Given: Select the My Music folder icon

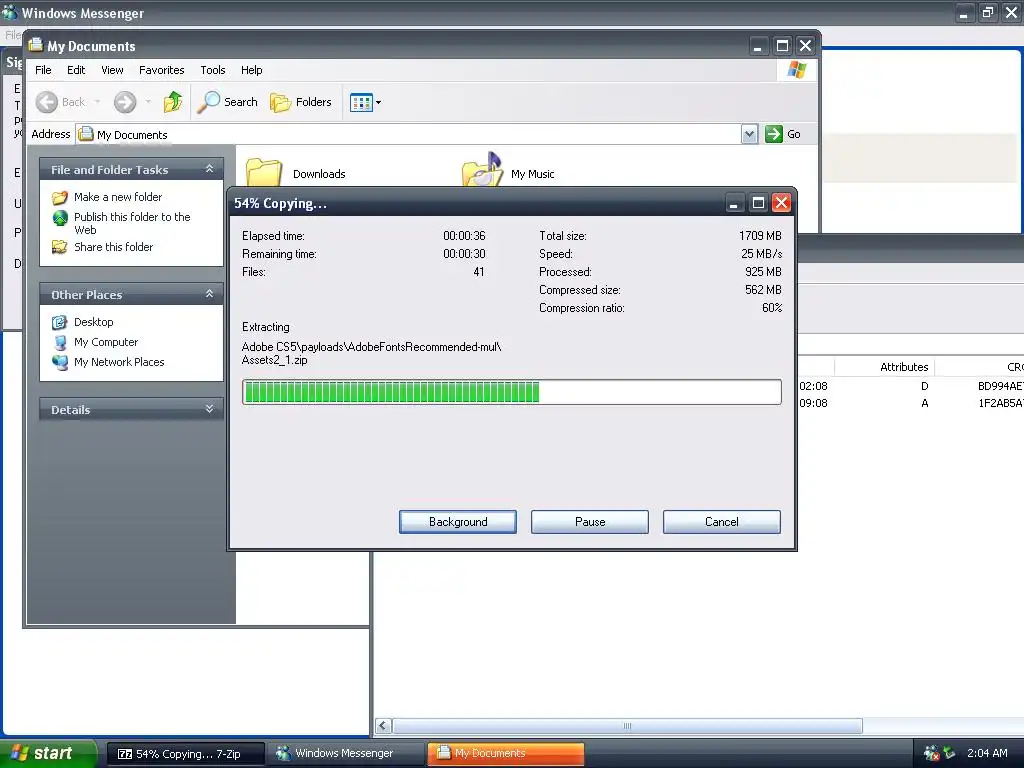Looking at the screenshot, I should click(483, 170).
